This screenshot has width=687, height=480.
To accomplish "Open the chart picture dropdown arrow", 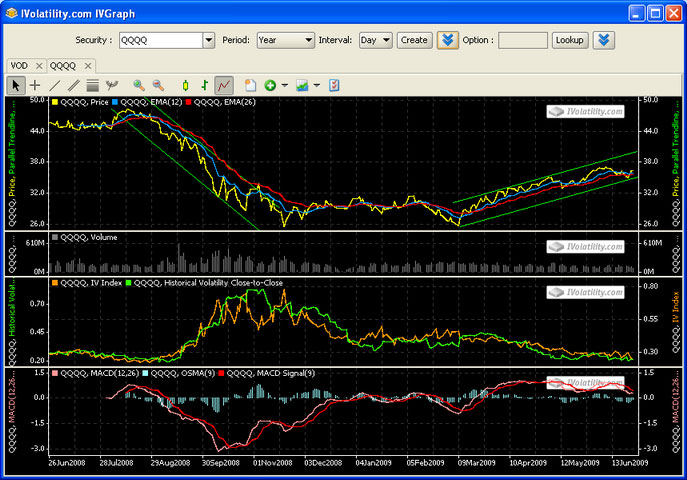I will (316, 85).
